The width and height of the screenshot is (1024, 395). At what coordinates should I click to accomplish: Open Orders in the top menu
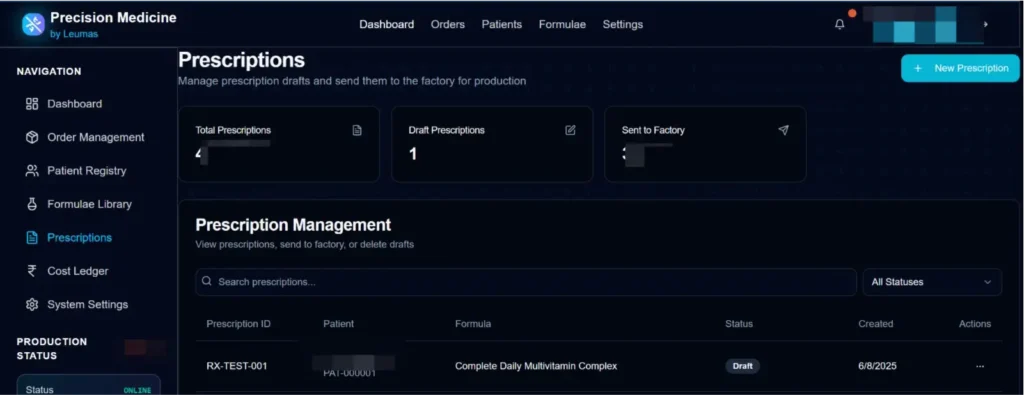click(448, 24)
